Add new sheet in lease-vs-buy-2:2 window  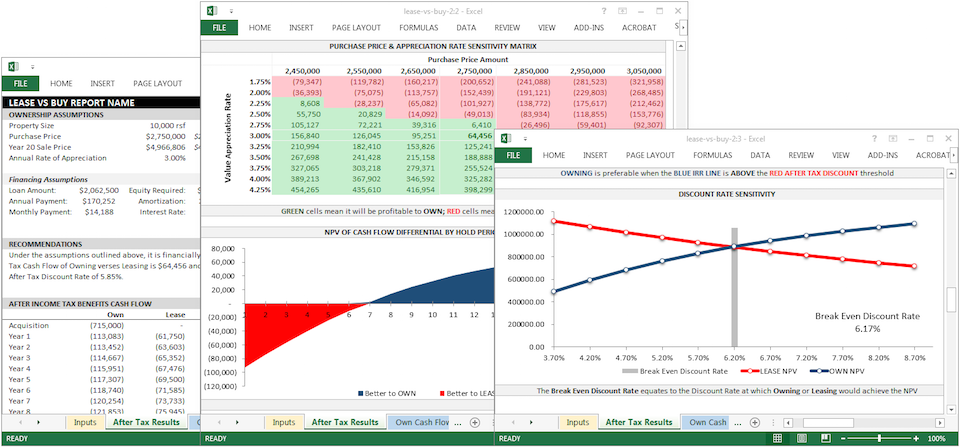[474, 422]
